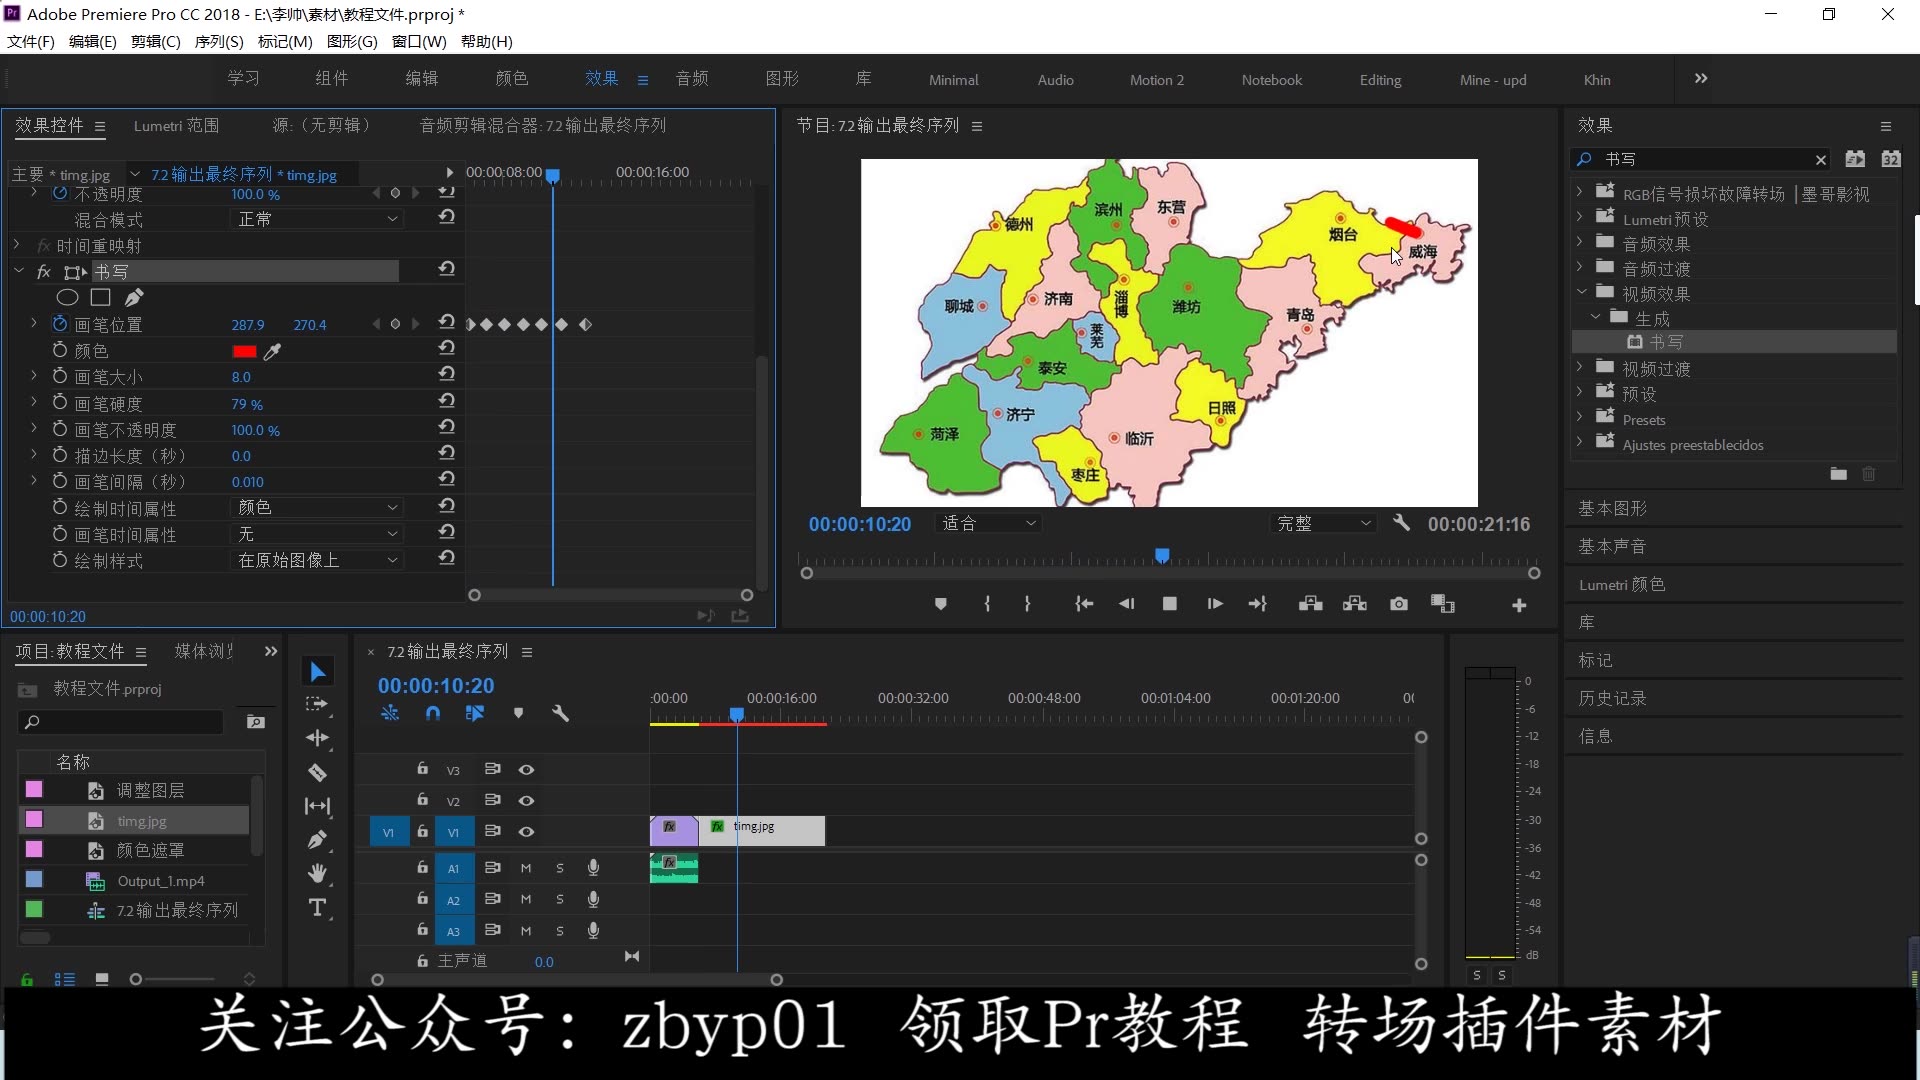Image resolution: width=1920 pixels, height=1080 pixels.
Task: Expand the 视频过渡 effects folder
Action: click(x=1581, y=368)
